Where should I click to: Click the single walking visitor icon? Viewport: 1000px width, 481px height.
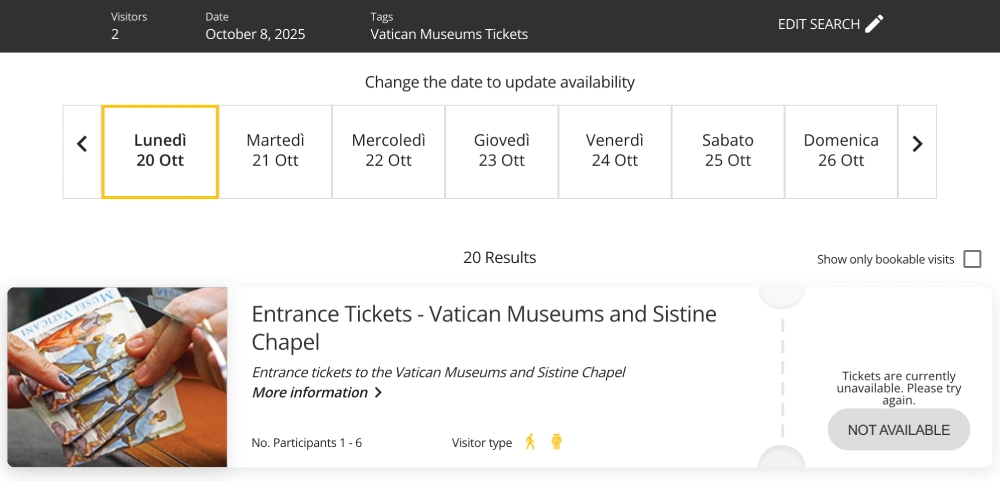[x=530, y=441]
